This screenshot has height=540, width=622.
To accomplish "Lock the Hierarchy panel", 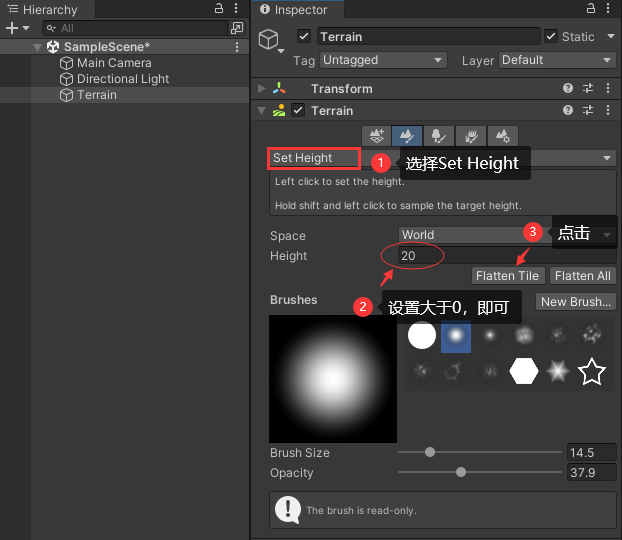I will click(219, 8).
